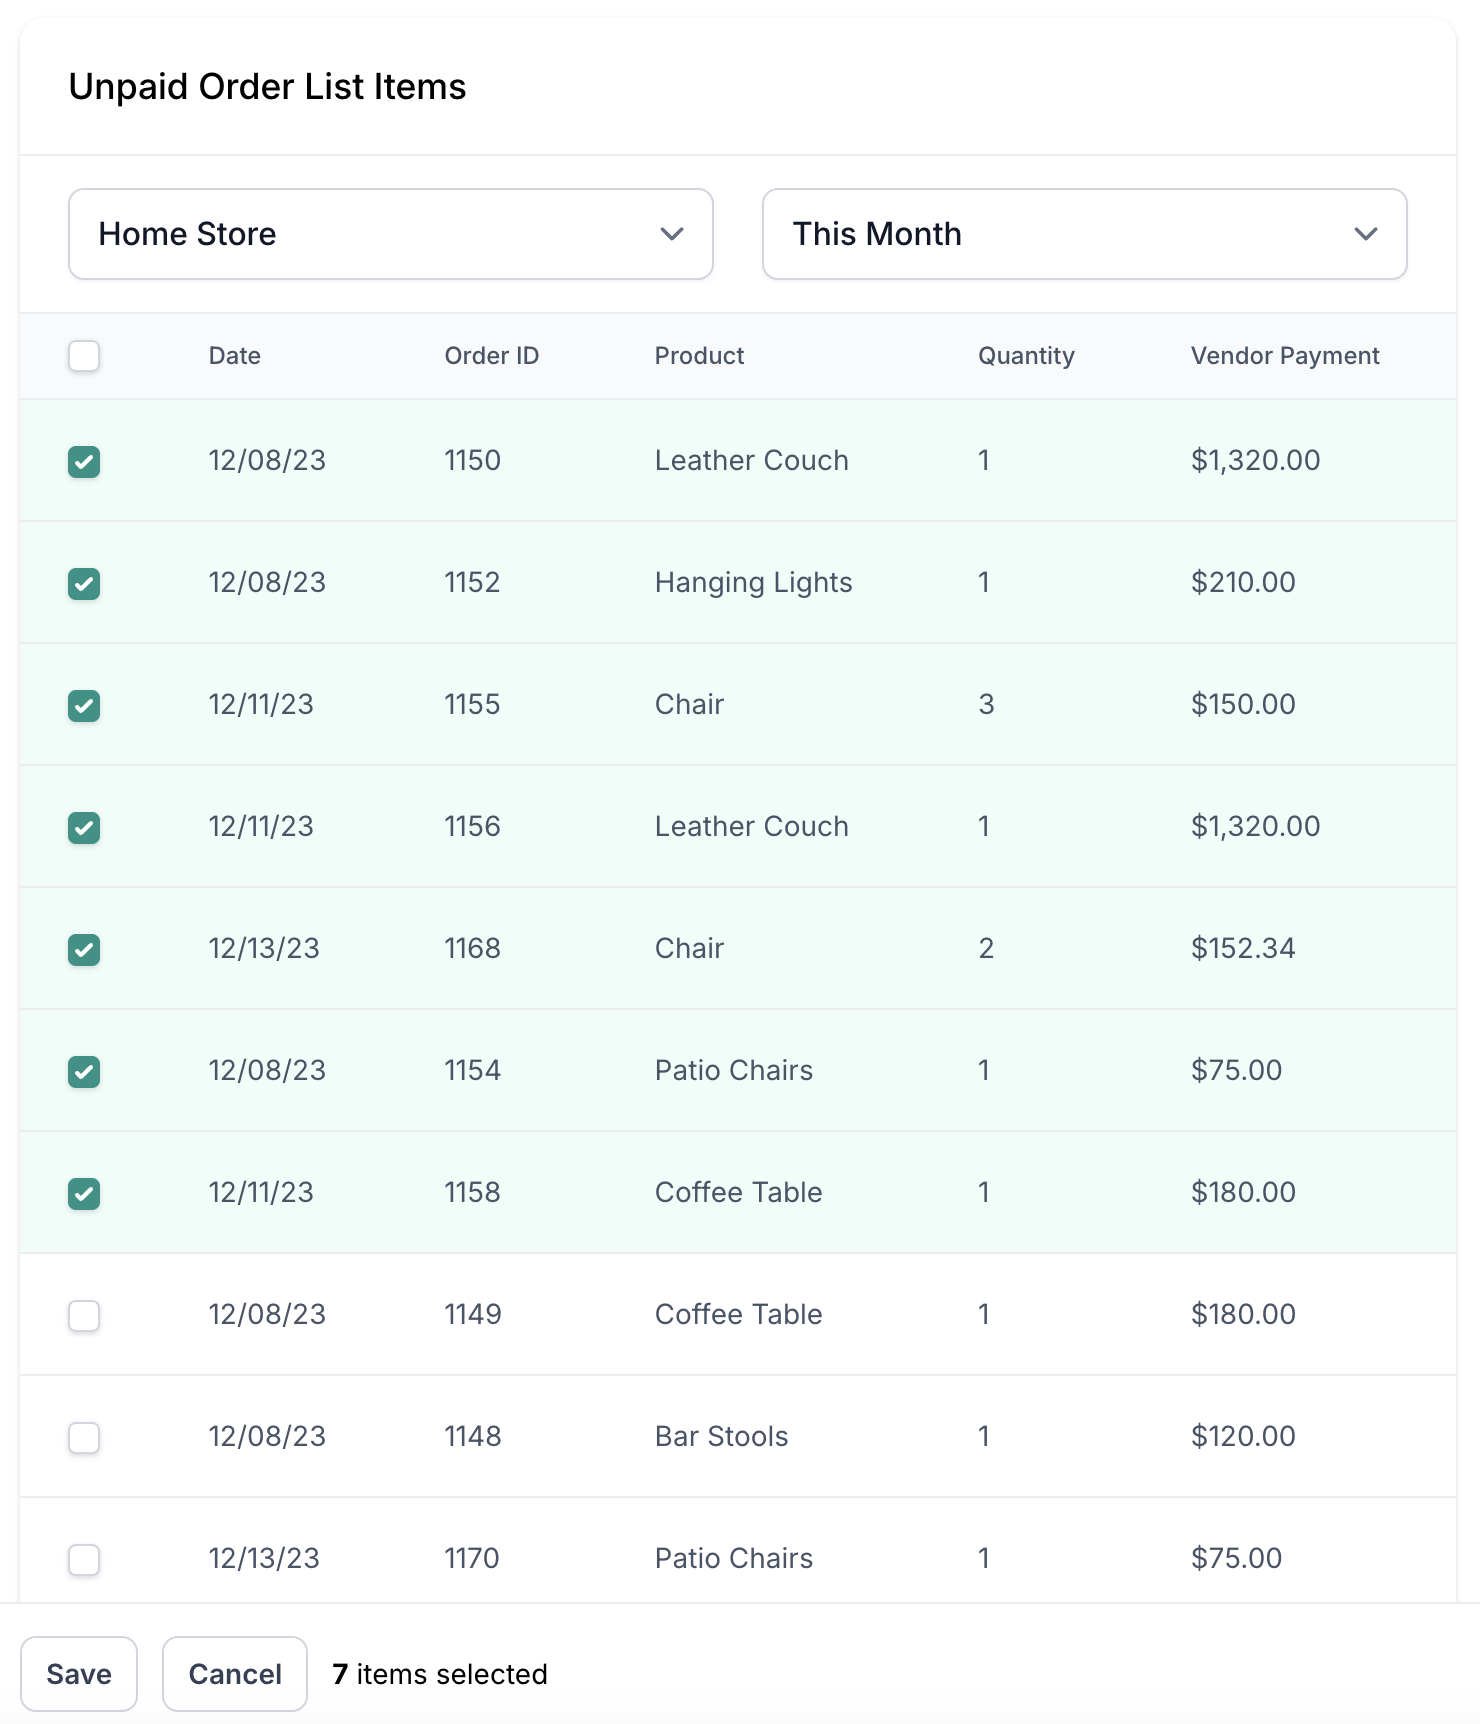
Task: Uncheck order 1152 Hanging Lights checkbox
Action: pyautogui.click(x=84, y=584)
